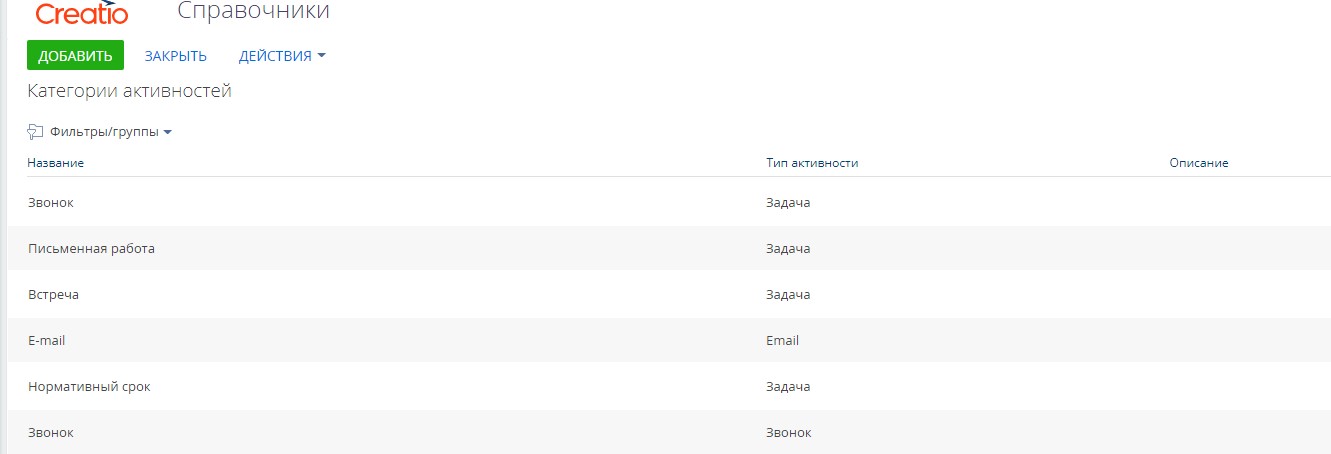Click the Категории активностей heading

point(129,92)
